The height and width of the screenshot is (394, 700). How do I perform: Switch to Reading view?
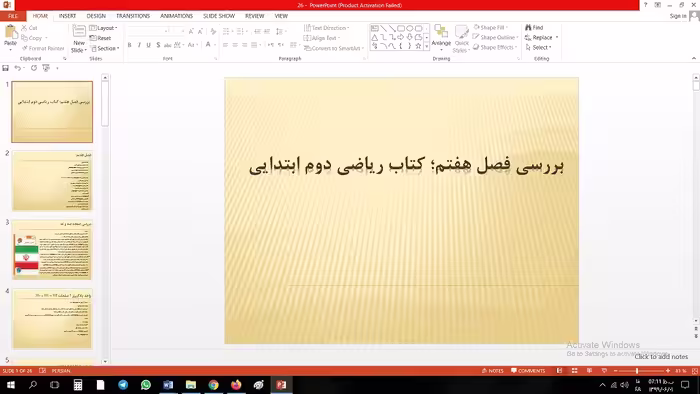(x=589, y=371)
